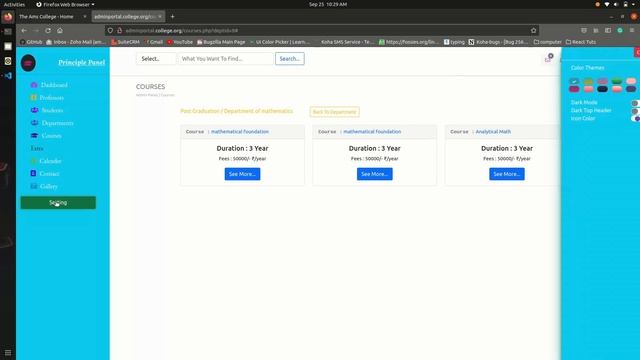The image size is (640, 360).
Task: Click the Courses graduation cap icon
Action: pyautogui.click(x=34, y=136)
